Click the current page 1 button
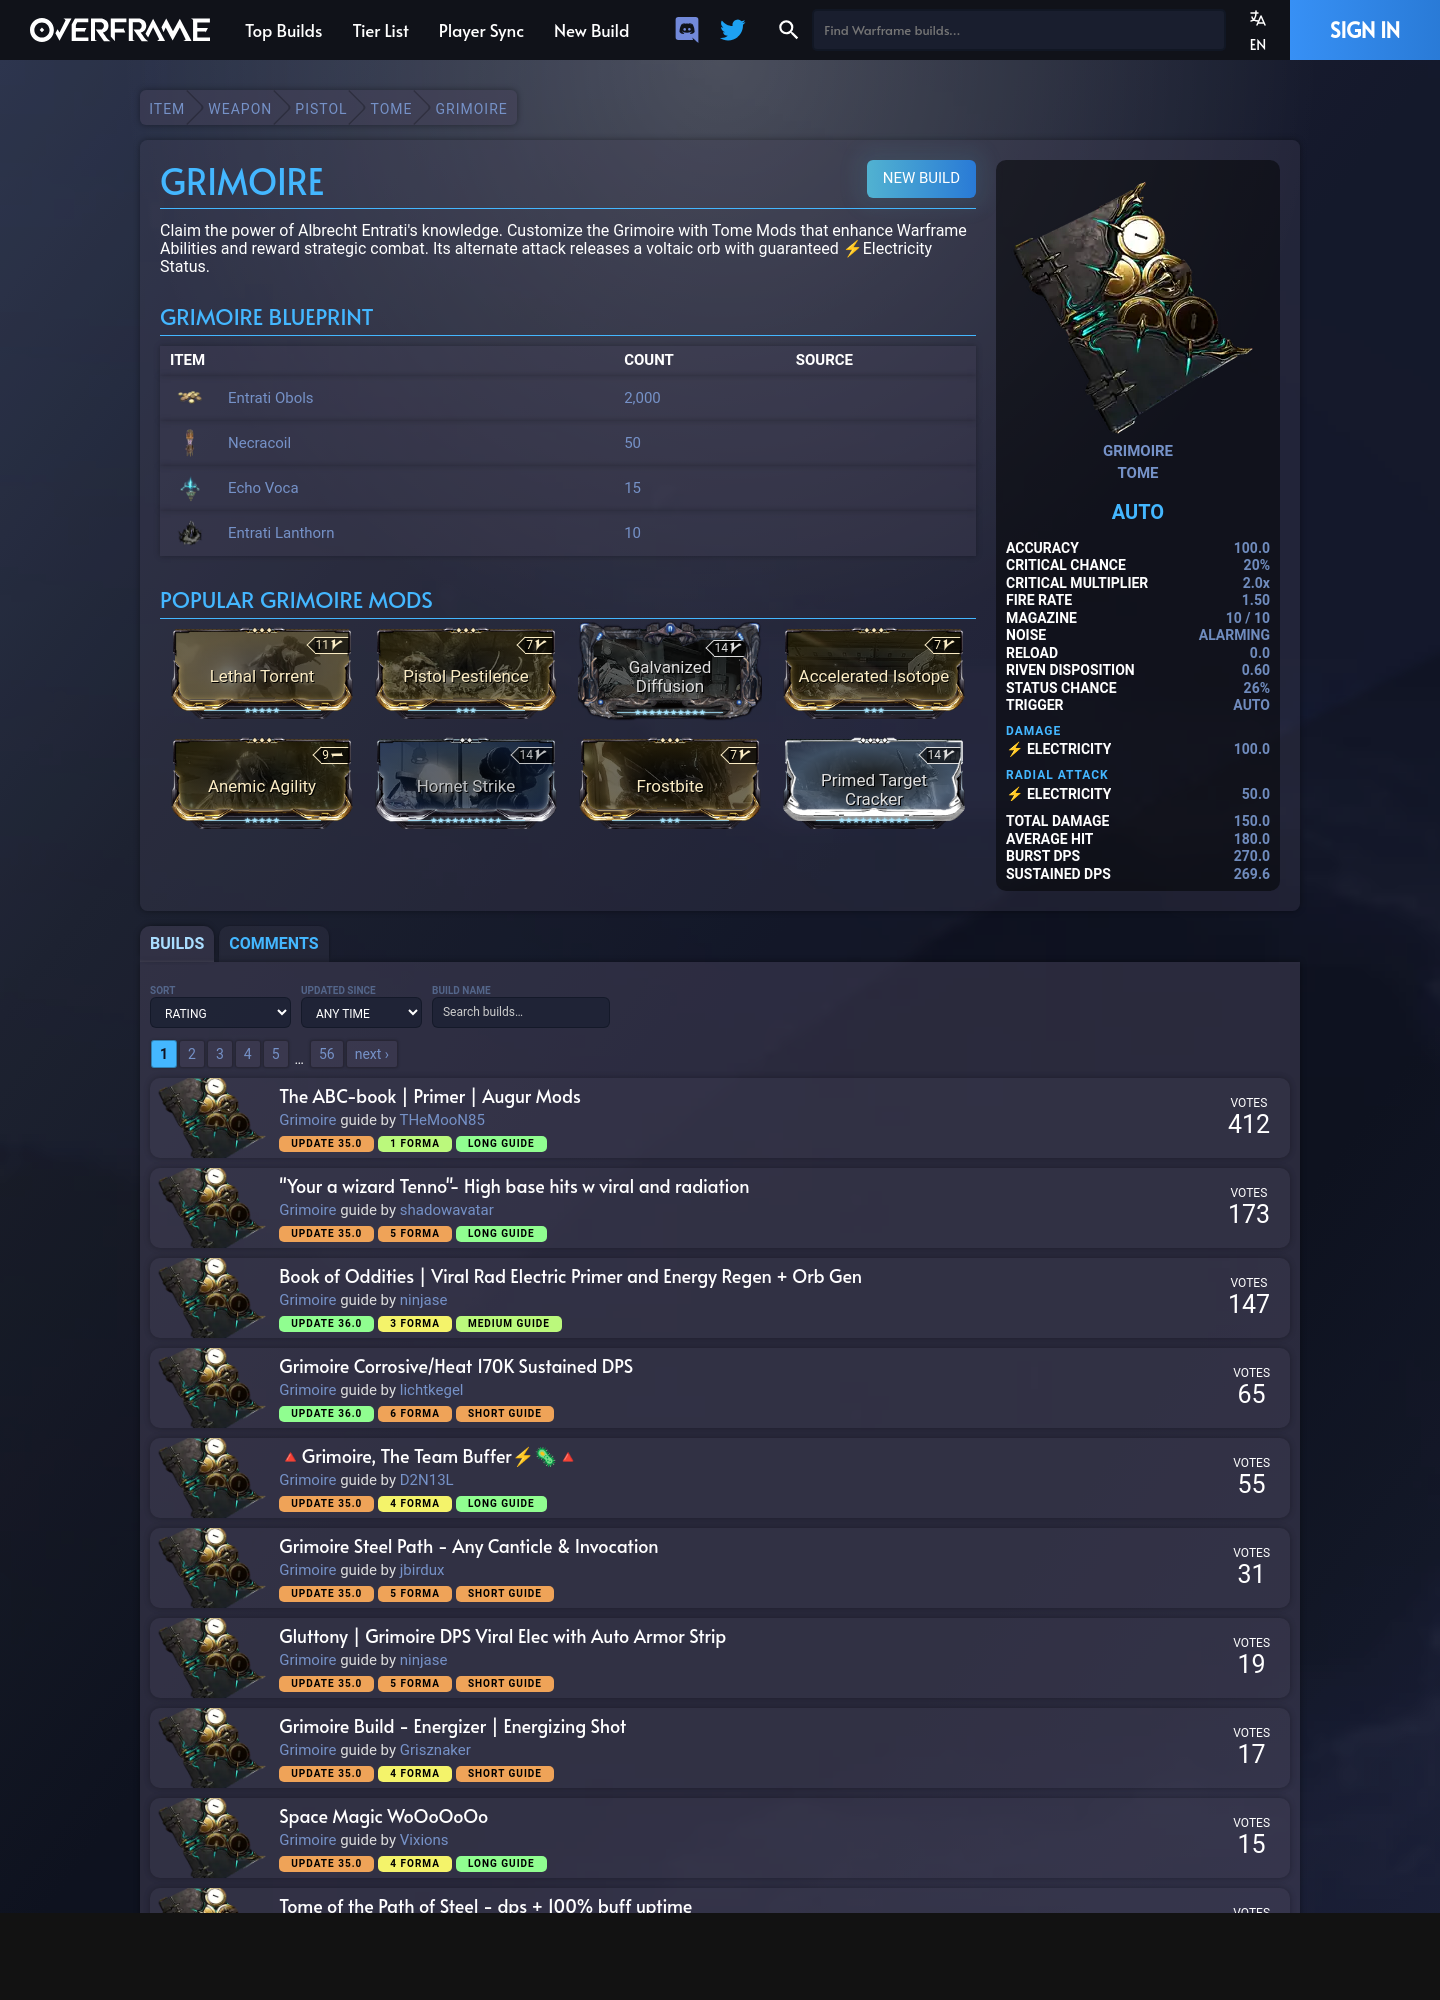This screenshot has height=2000, width=1440. [x=164, y=1054]
